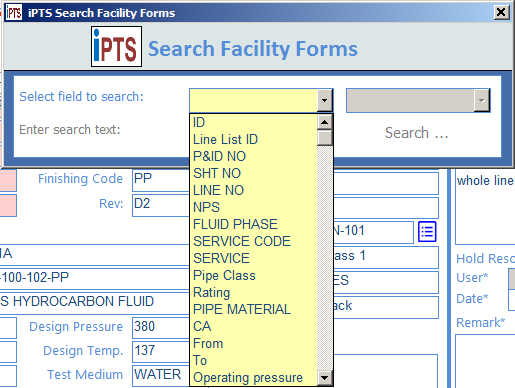Choose From in the field list
Viewport: 515px width, 388px height.
pyautogui.click(x=254, y=343)
